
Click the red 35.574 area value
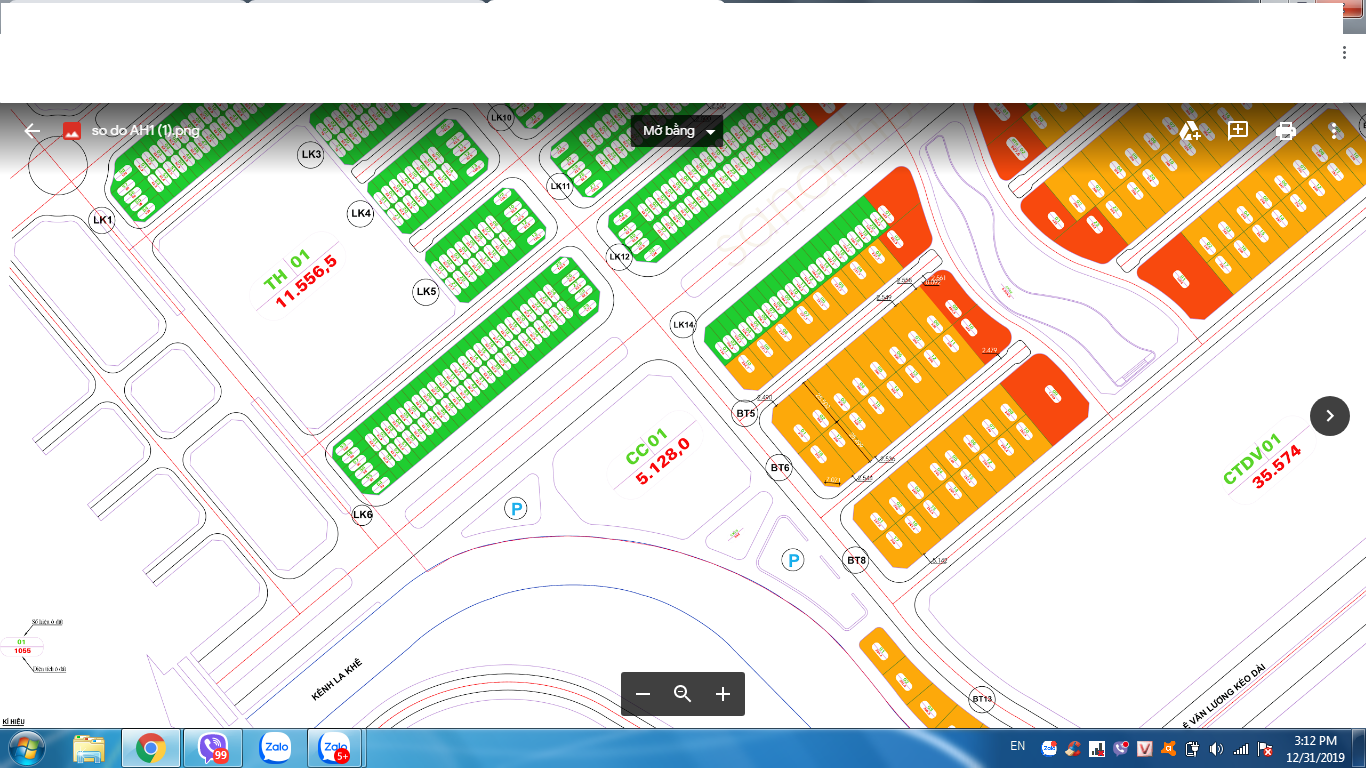click(1277, 465)
